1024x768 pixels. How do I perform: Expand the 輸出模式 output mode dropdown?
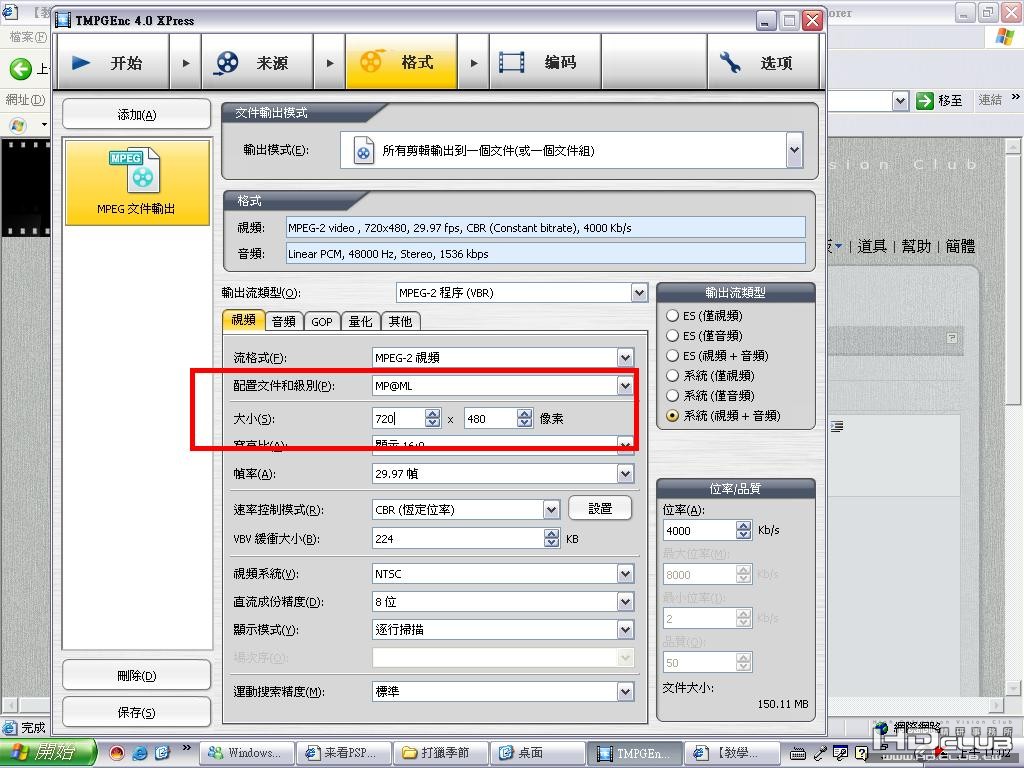coord(794,150)
